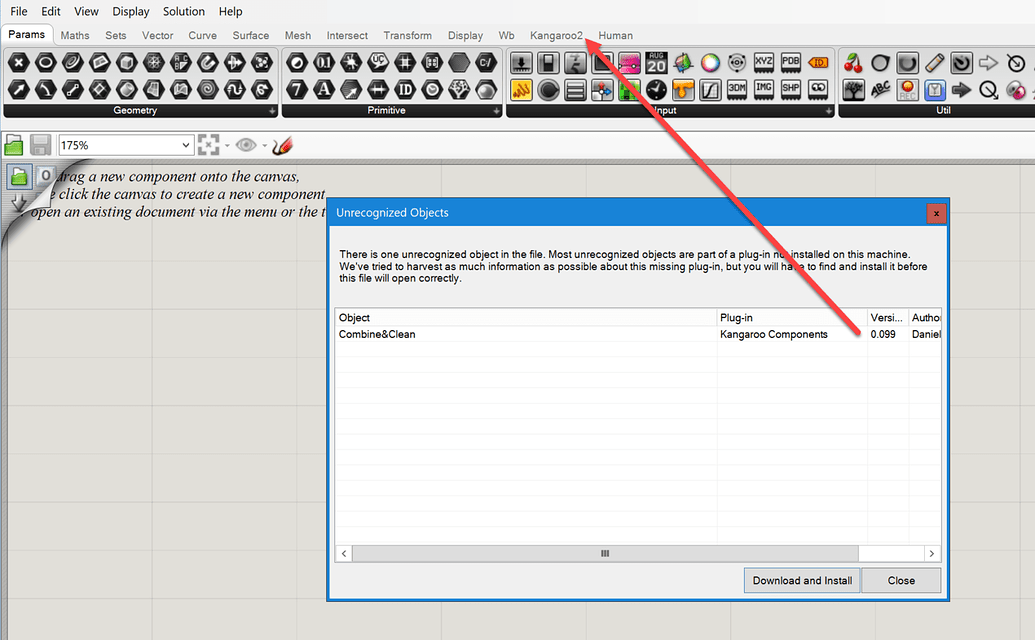Select the Time clock parameter icon in Primitive

pos(432,89)
